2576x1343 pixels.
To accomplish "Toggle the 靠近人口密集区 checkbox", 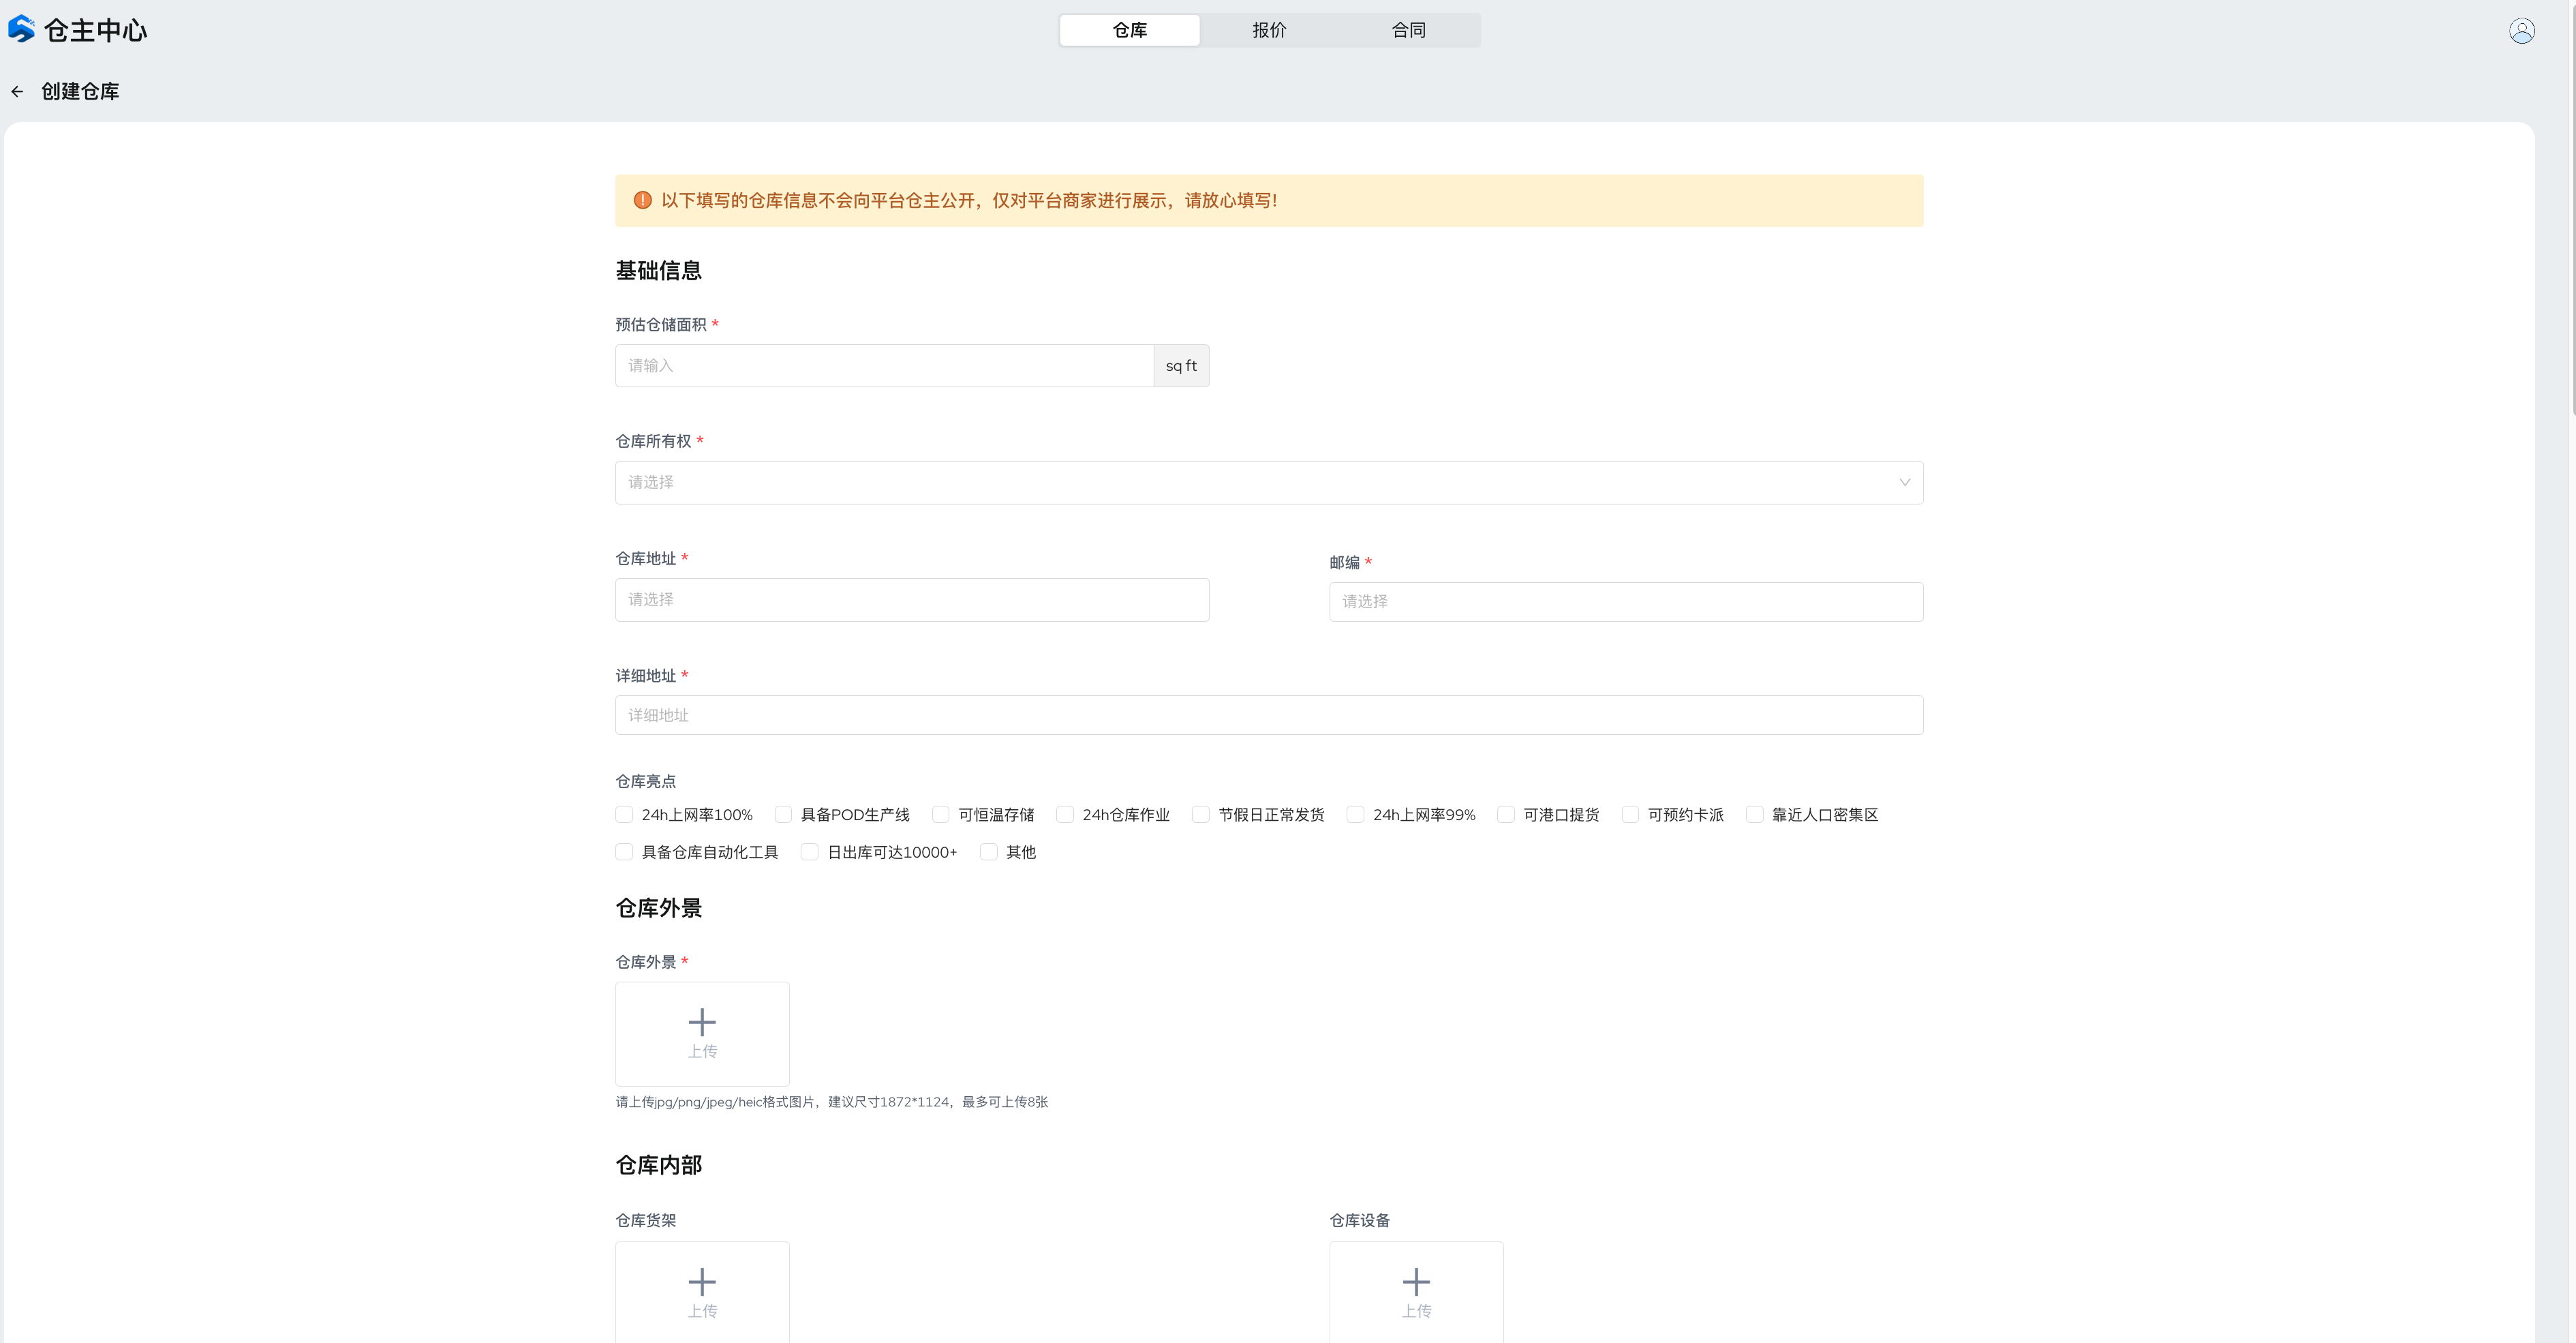I will pyautogui.click(x=1754, y=815).
